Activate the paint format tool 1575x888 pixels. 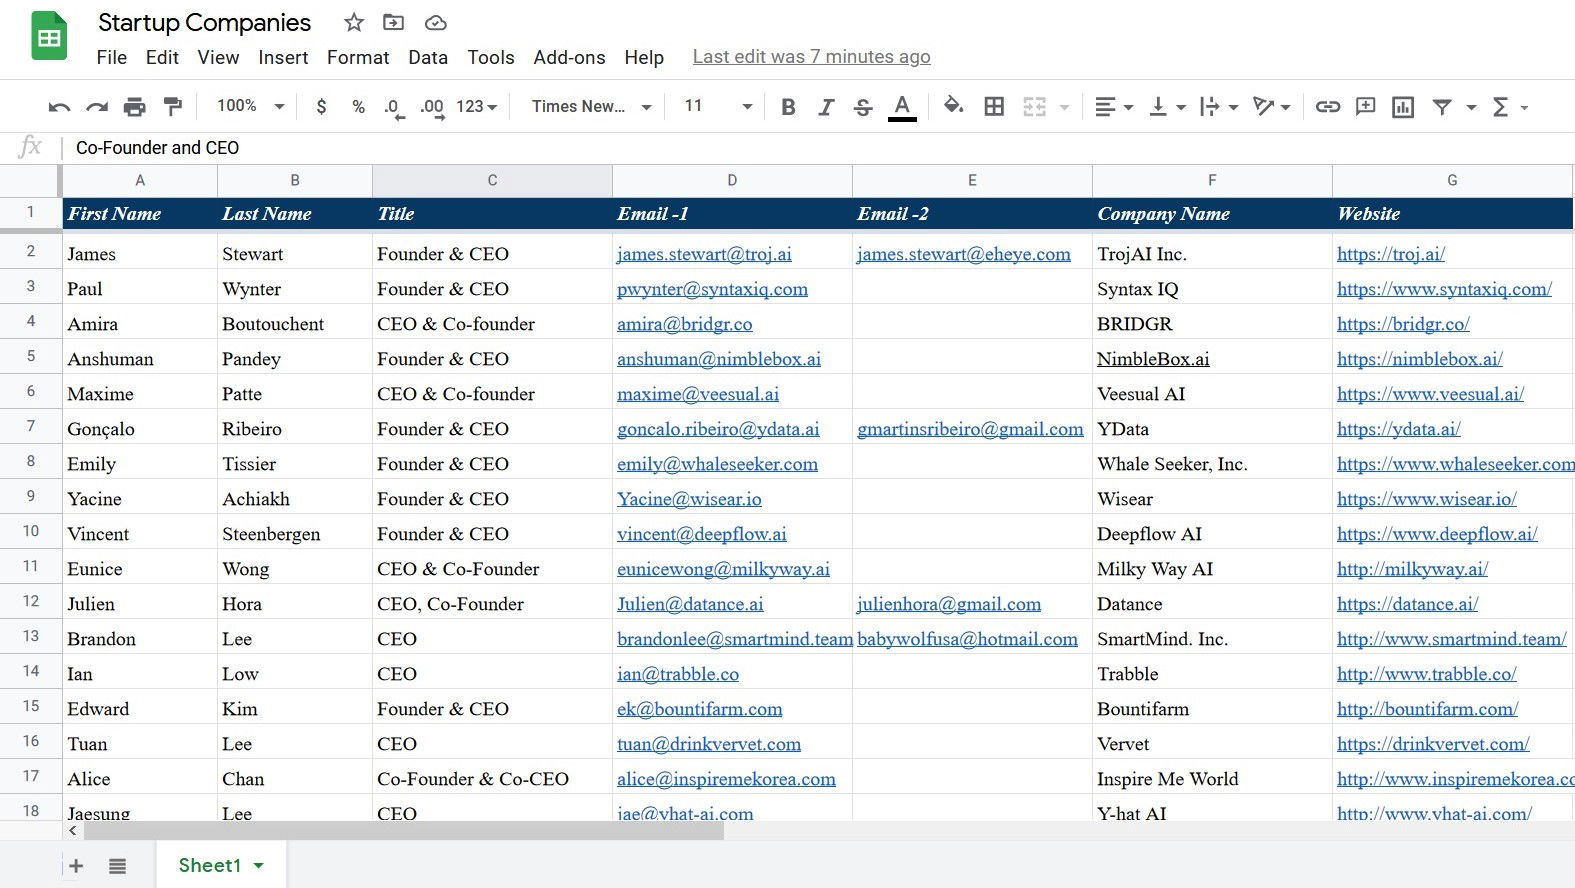point(172,106)
